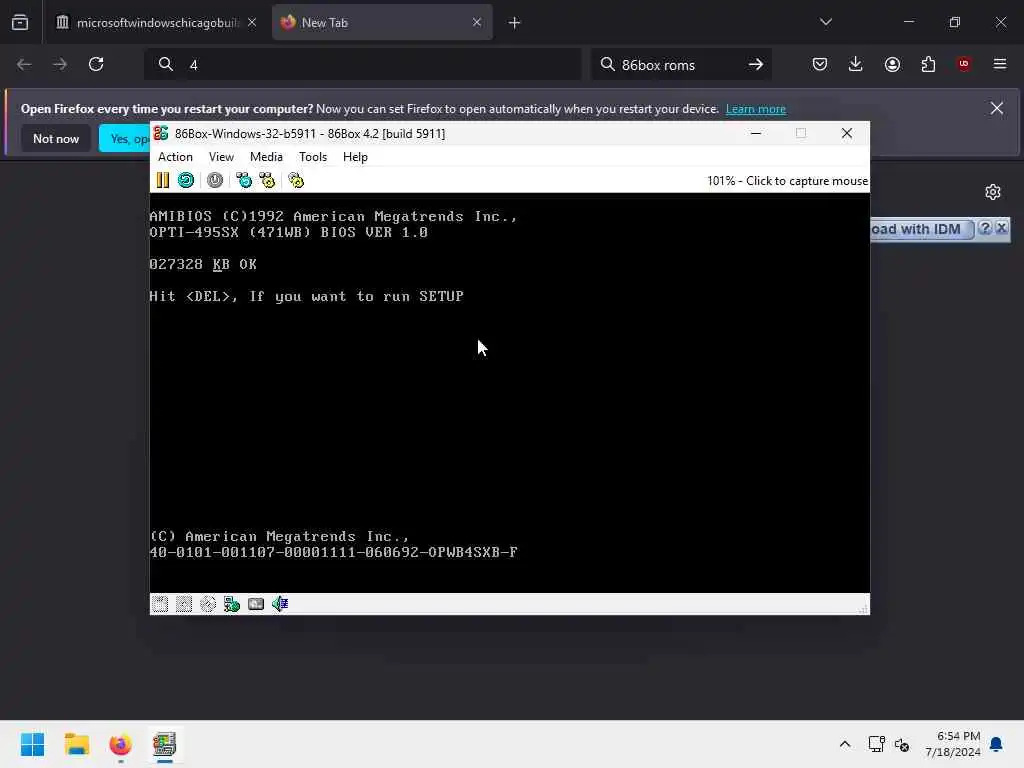Close the IDM download panel
Viewport: 1024px width, 768px height.
(1001, 228)
